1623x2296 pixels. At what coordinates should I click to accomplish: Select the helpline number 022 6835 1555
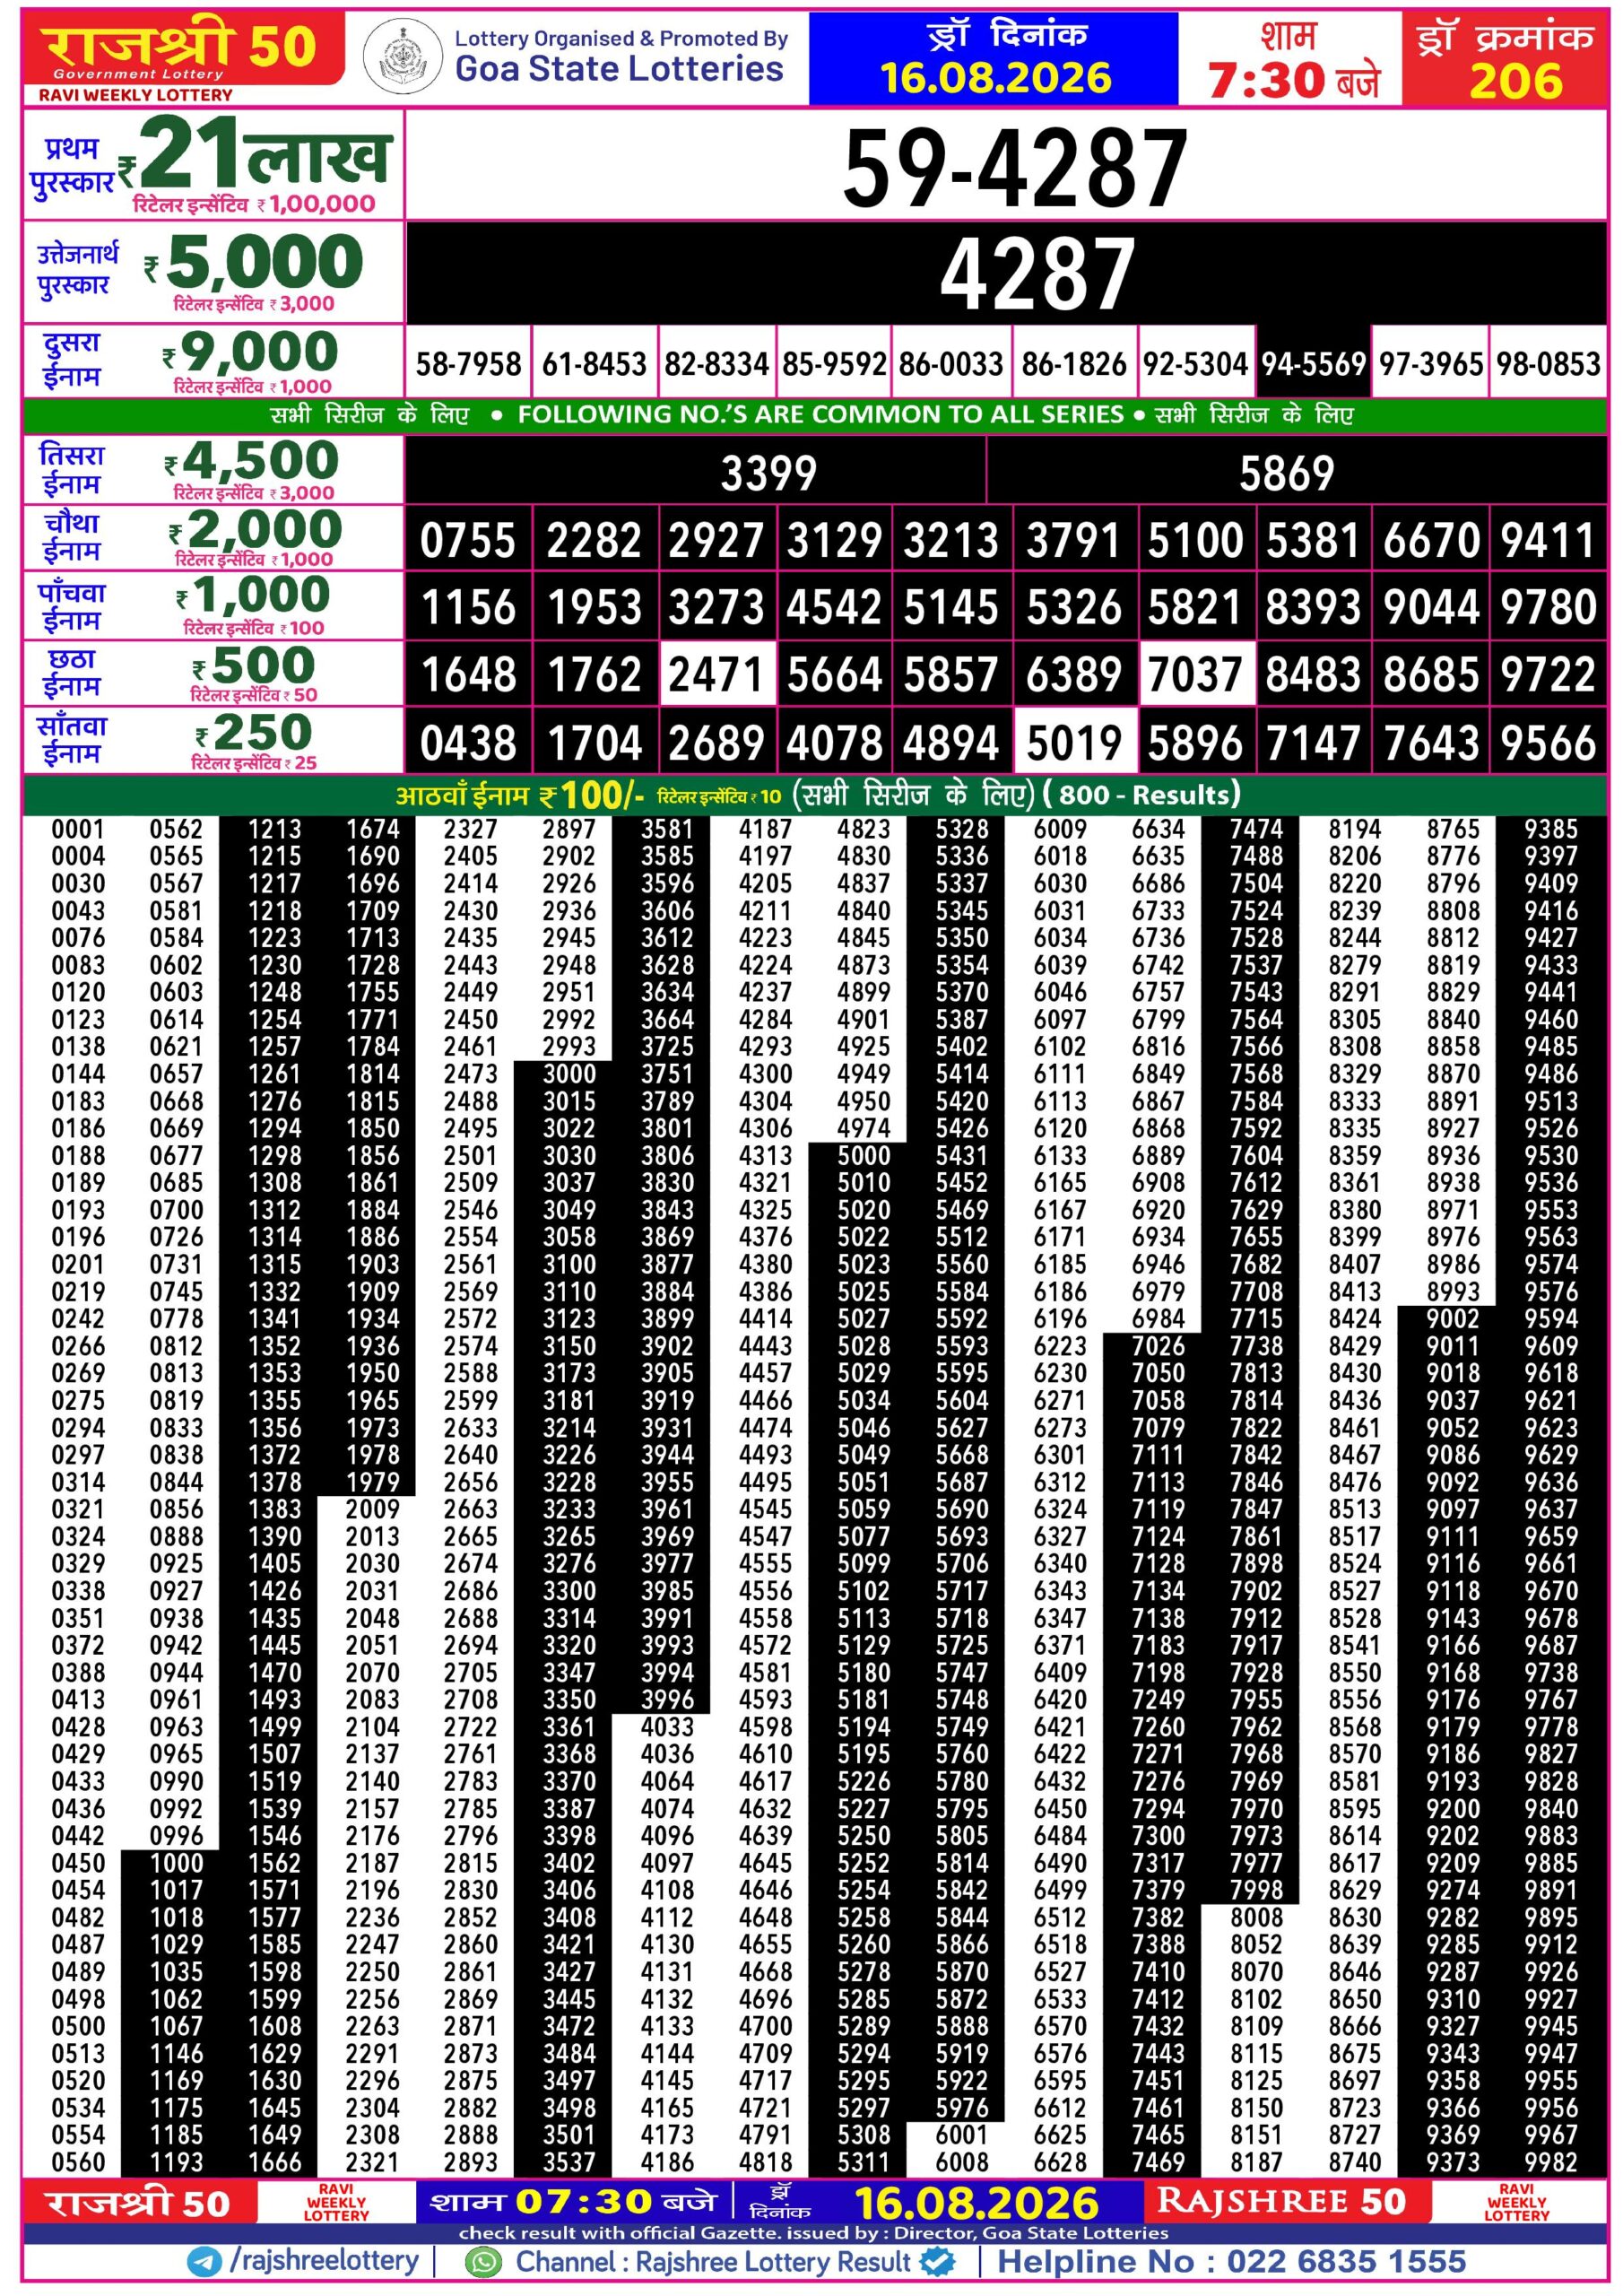pyautogui.click(x=1346, y=2262)
